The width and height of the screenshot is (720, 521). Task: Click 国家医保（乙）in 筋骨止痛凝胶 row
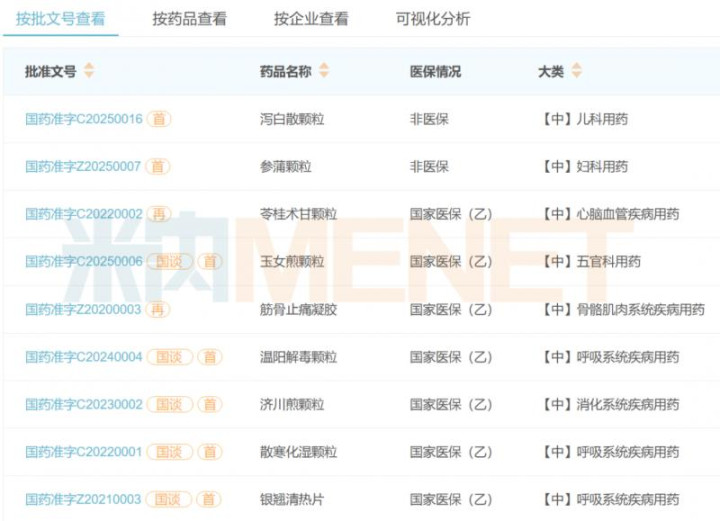point(451,309)
